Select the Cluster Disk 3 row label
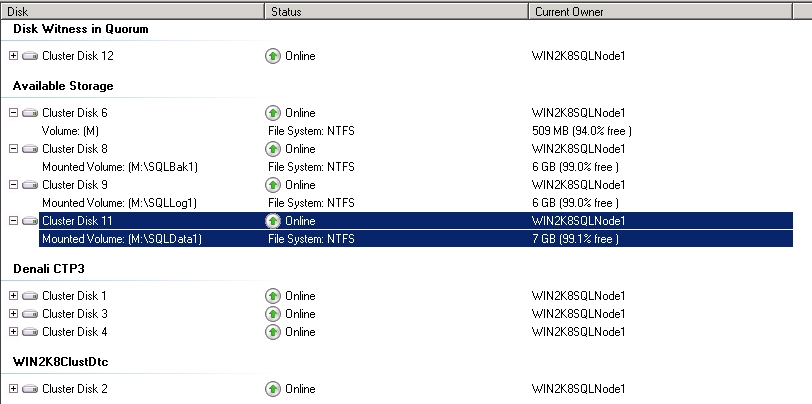The image size is (812, 404). 74,314
